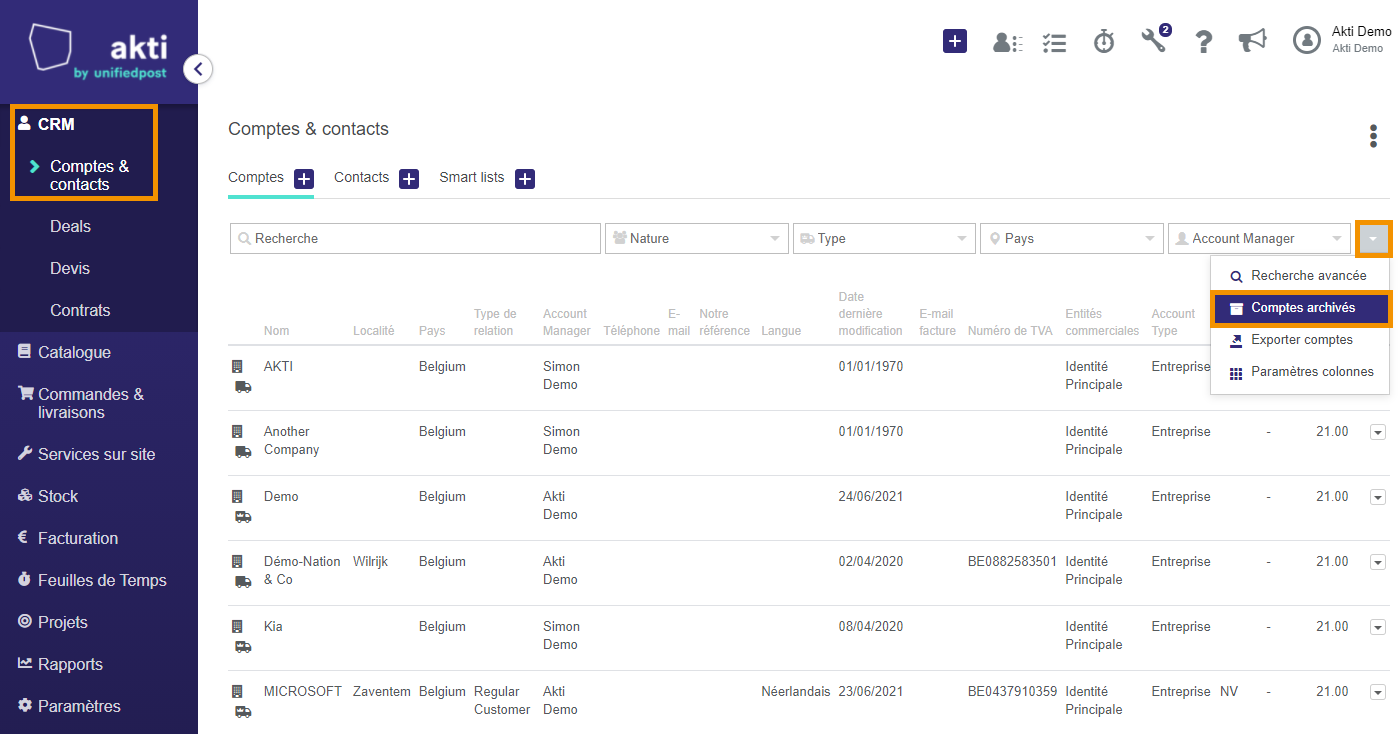Select Recherche avancée from the menu
1399x734 pixels.
(x=1301, y=276)
